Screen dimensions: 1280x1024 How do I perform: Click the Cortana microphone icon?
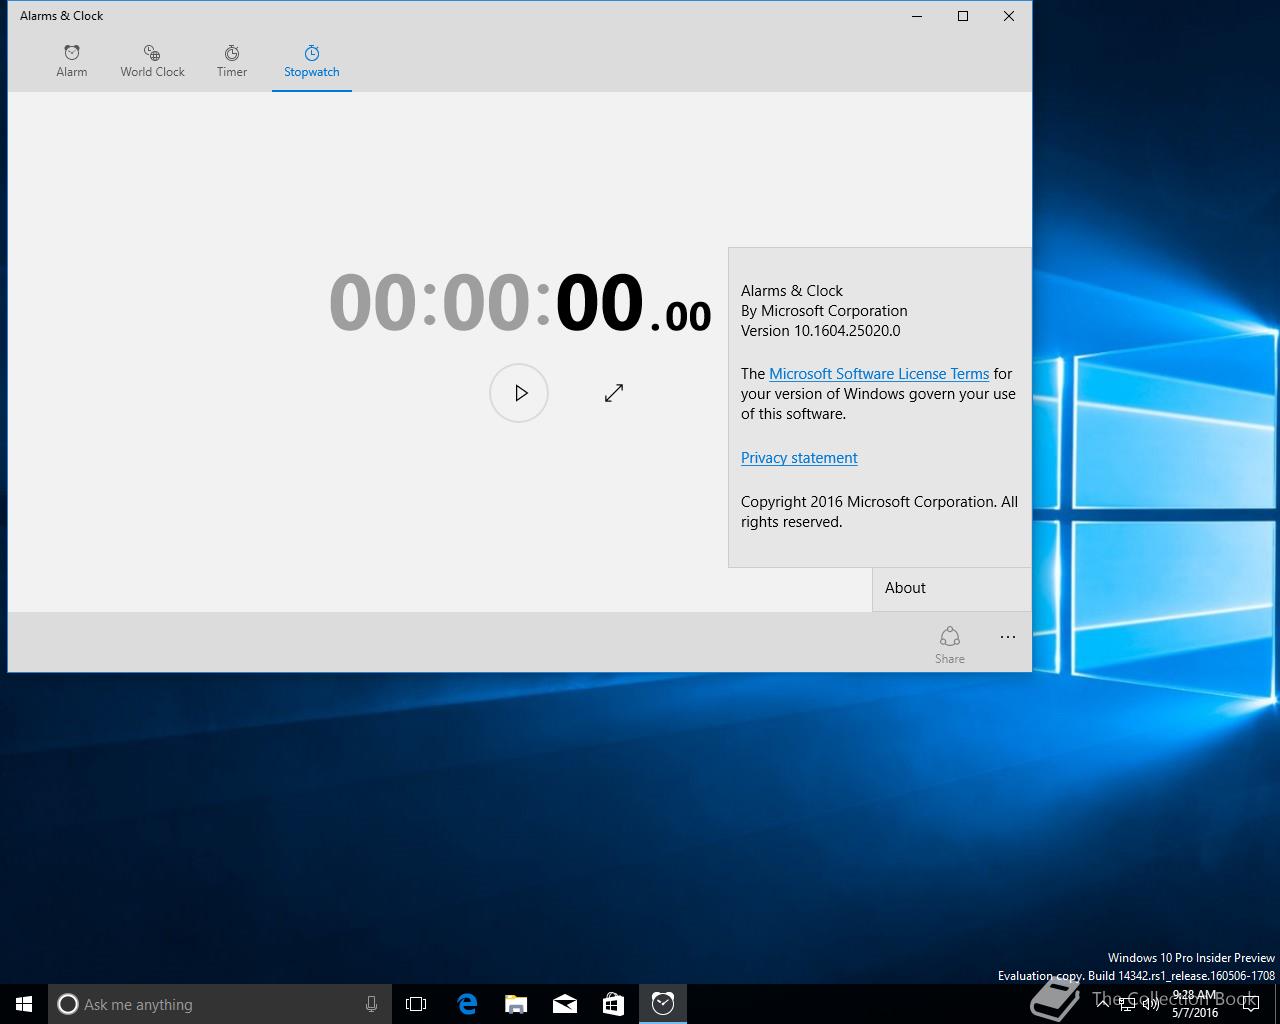click(x=371, y=1004)
